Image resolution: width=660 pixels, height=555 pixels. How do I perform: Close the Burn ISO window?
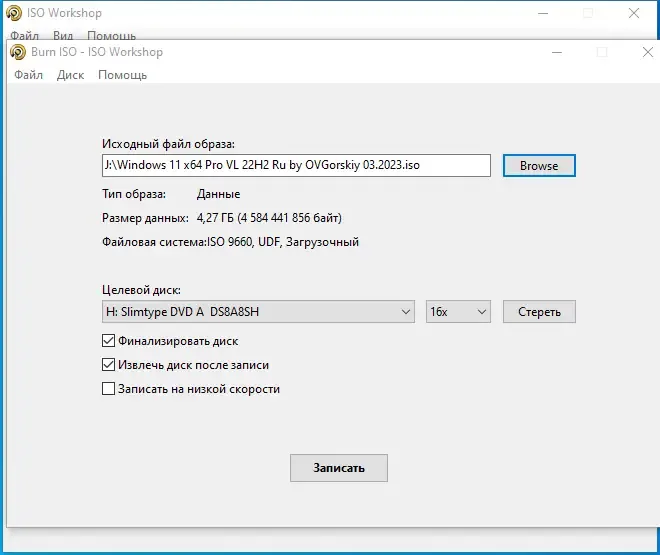[x=648, y=52]
